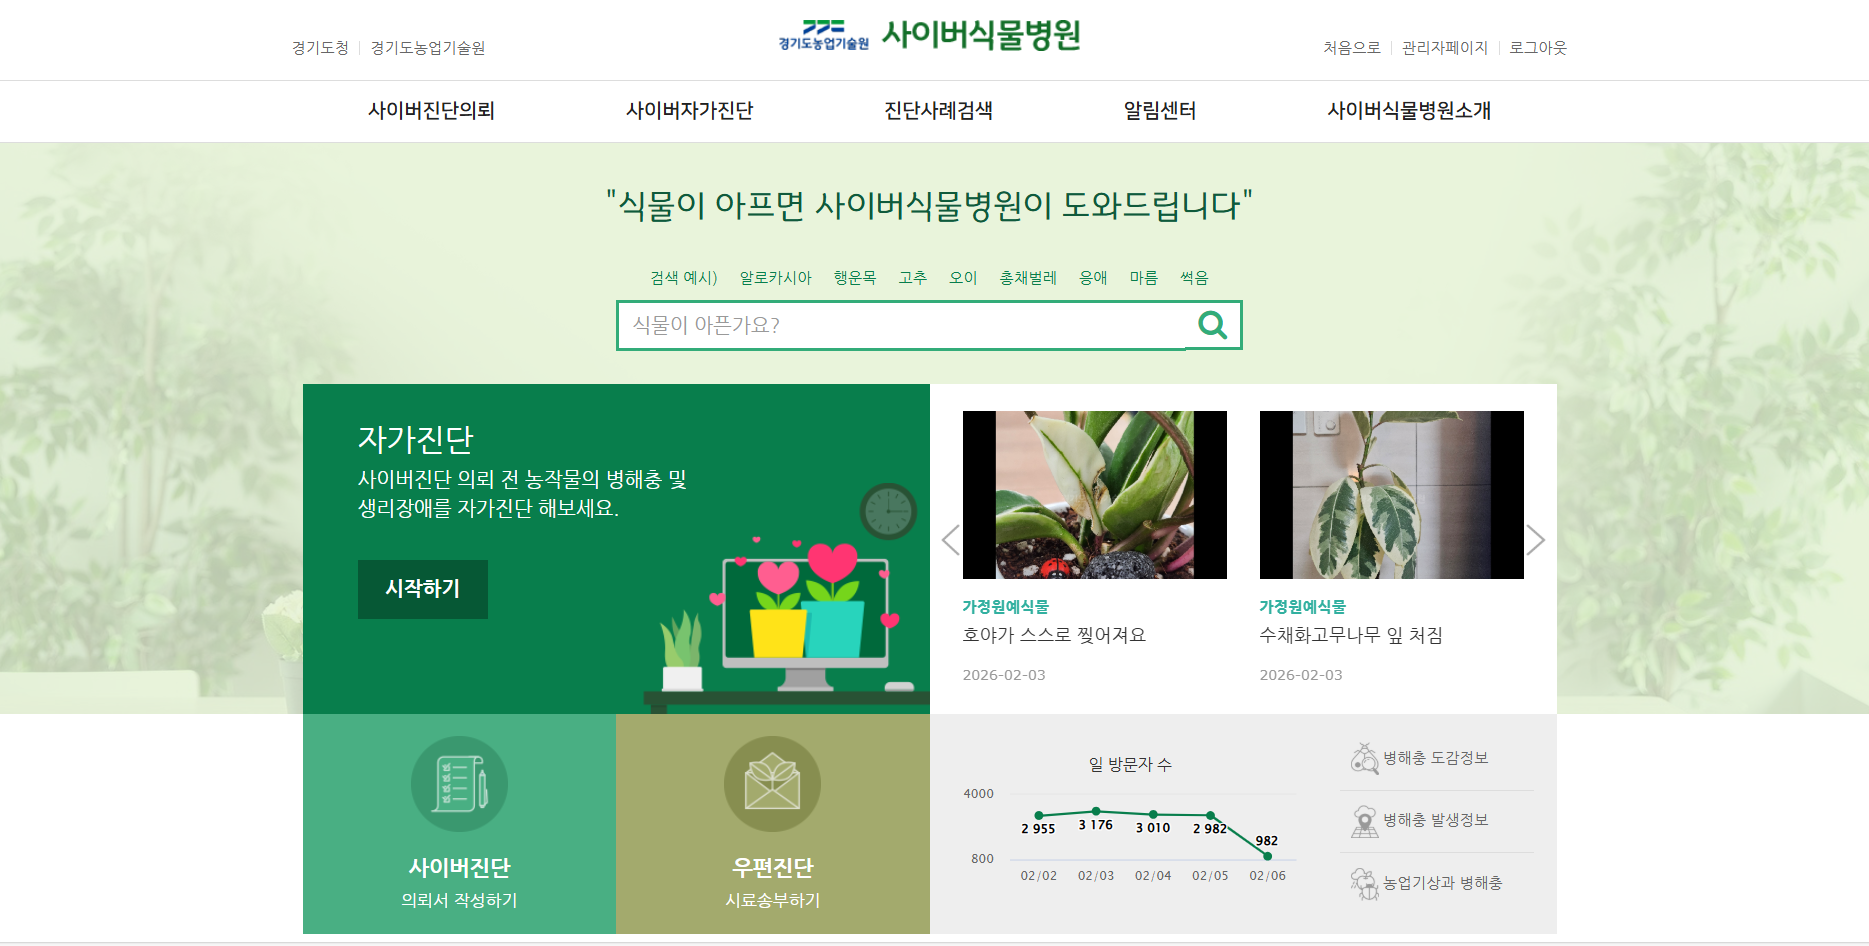Open 사이버자가진단 menu
1869x946 pixels.
tap(689, 110)
